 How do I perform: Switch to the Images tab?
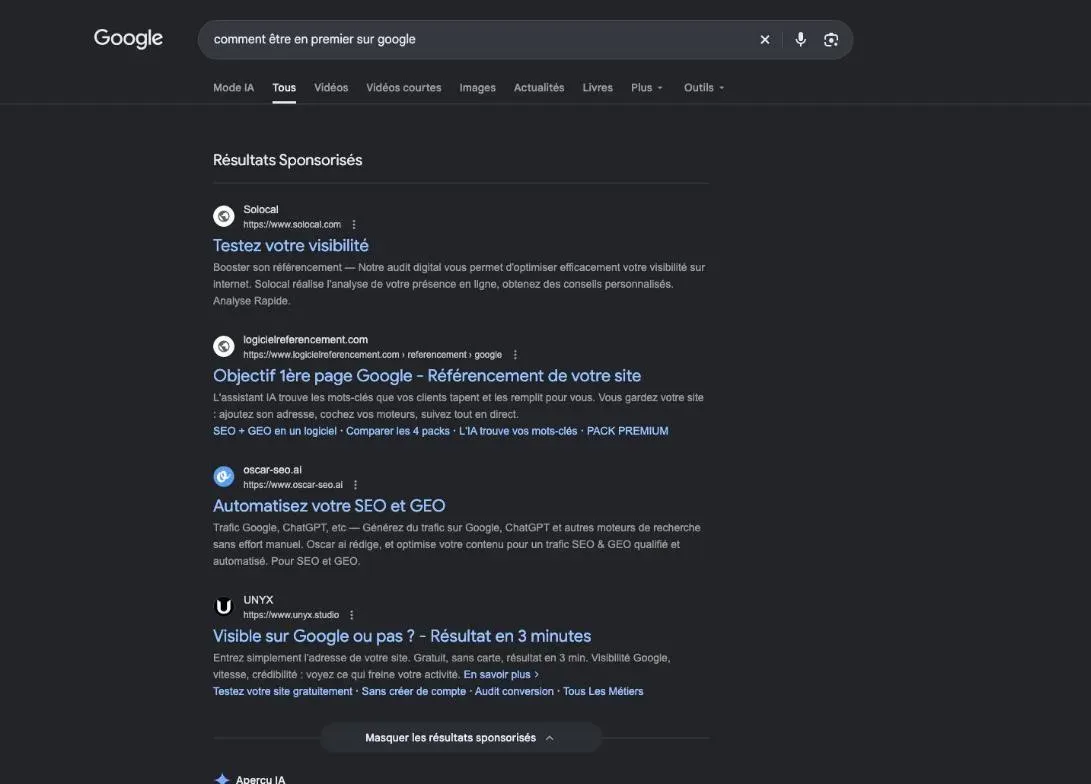pos(477,88)
